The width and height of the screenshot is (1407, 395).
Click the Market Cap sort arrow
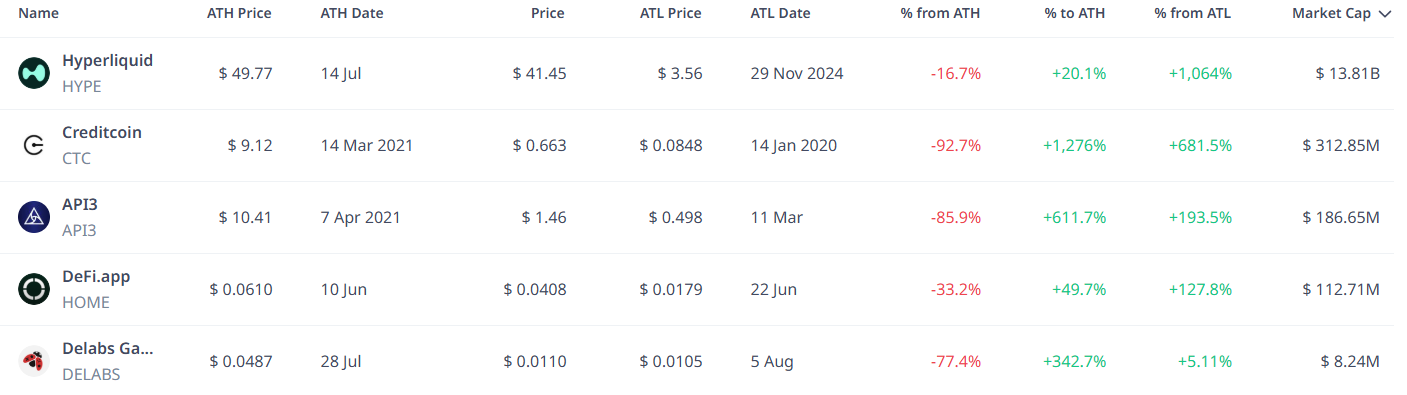click(x=1384, y=14)
